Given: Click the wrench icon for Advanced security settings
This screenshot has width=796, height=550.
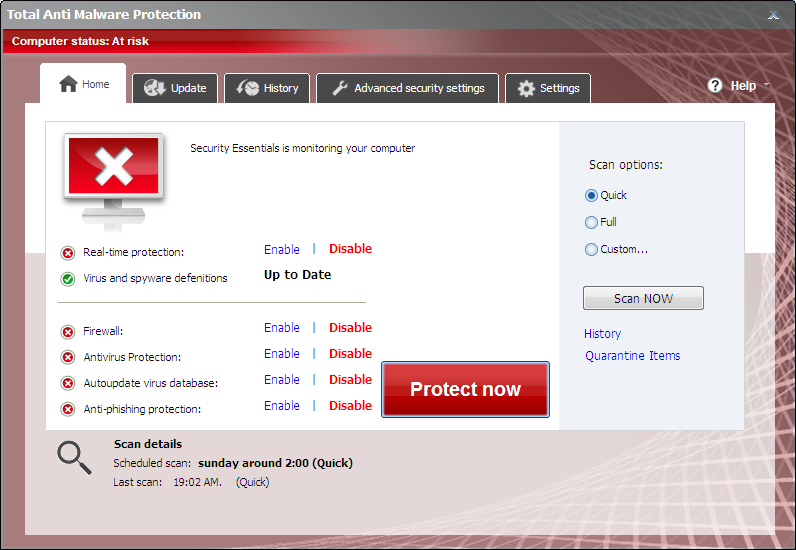Looking at the screenshot, I should coord(340,88).
